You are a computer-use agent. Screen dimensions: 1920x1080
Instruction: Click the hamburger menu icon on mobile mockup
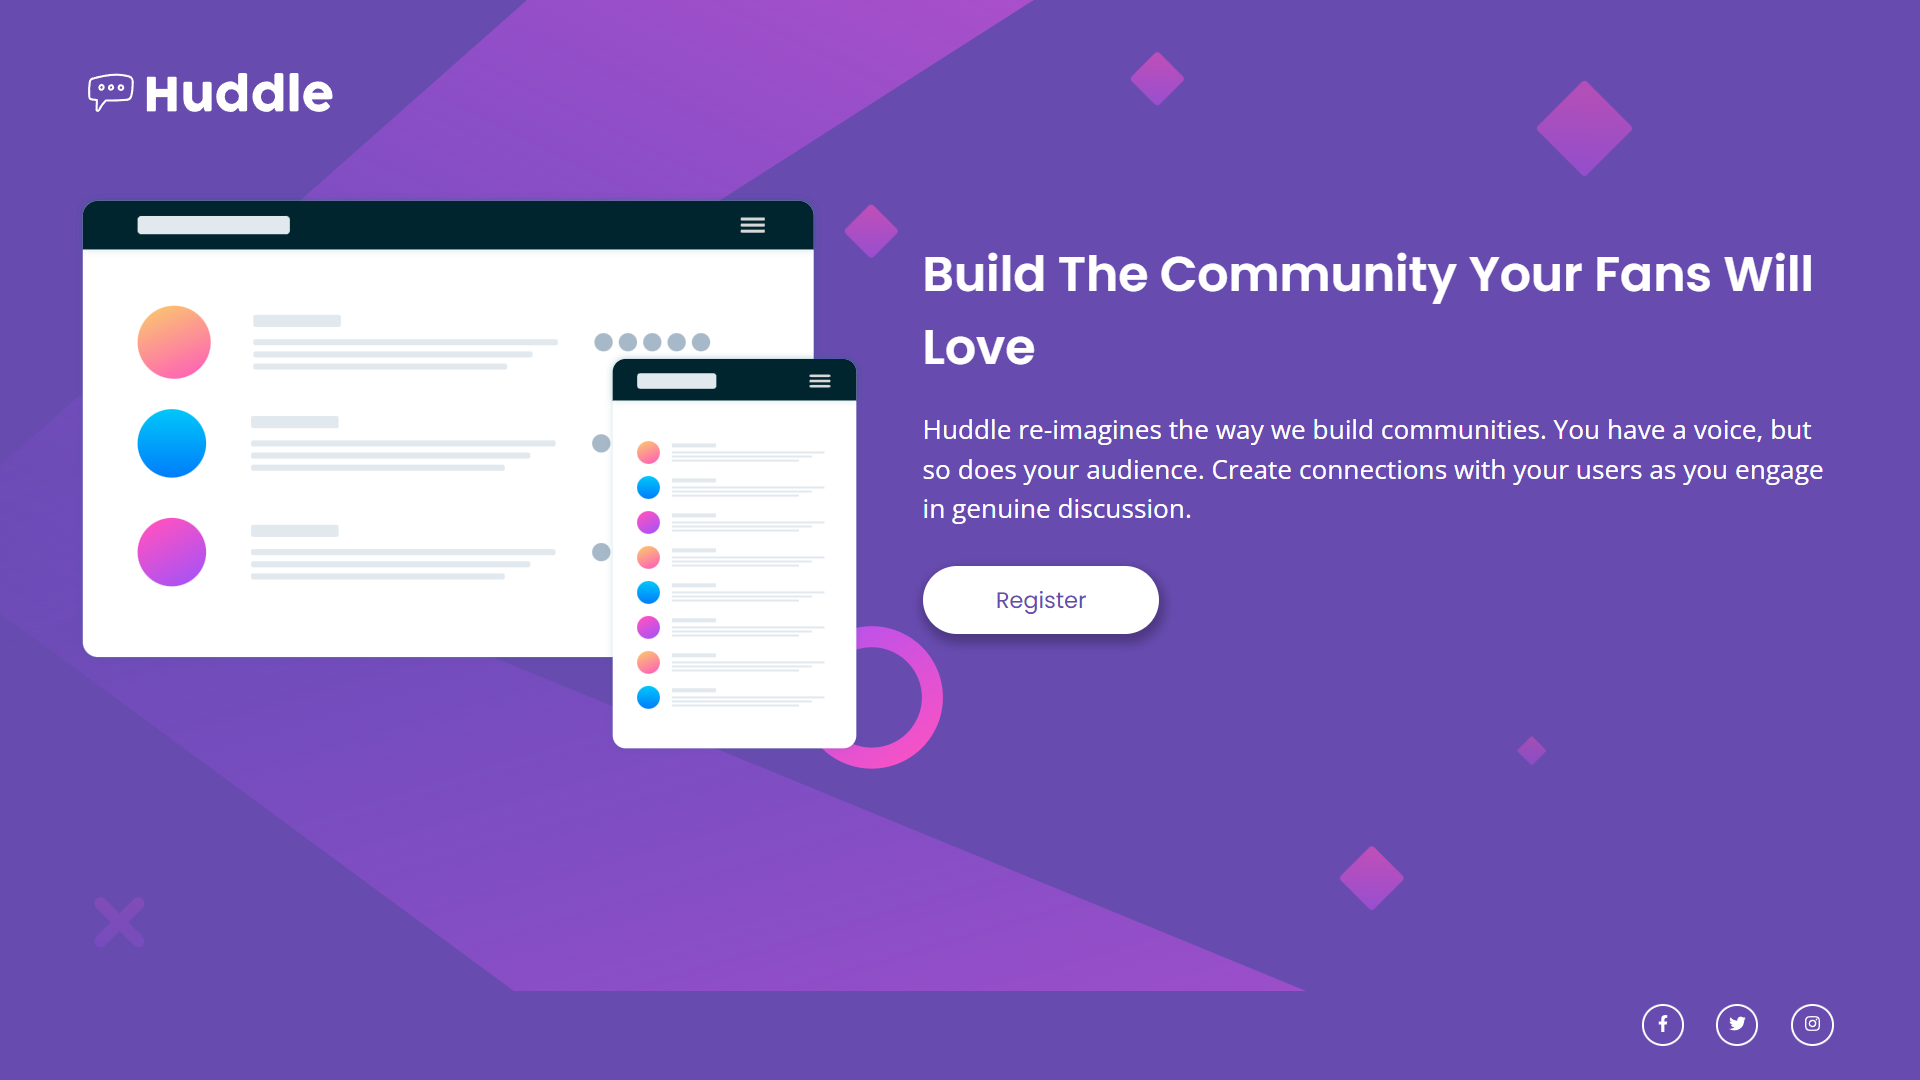(819, 381)
